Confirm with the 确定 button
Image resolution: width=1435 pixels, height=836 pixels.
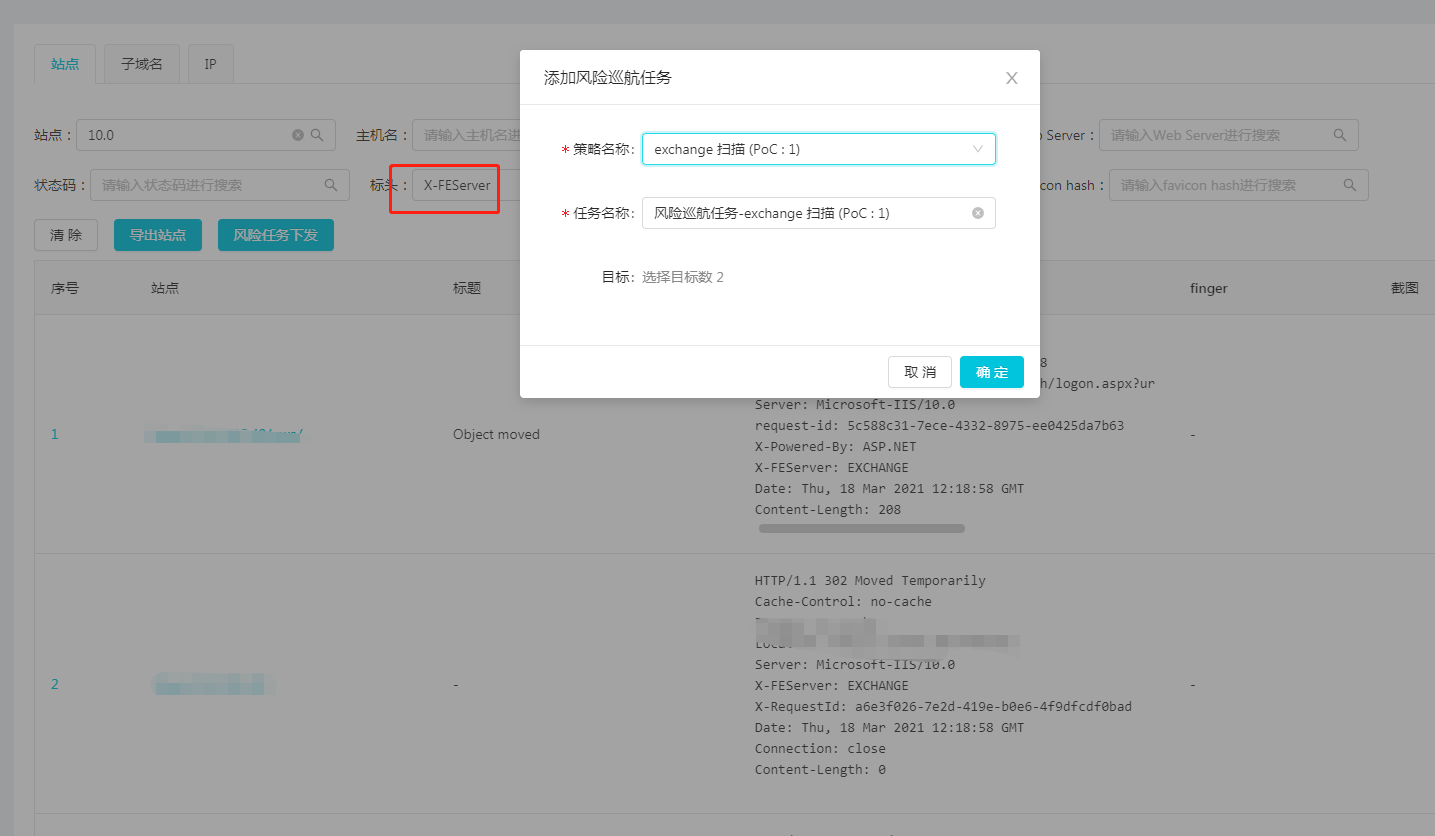pos(992,372)
